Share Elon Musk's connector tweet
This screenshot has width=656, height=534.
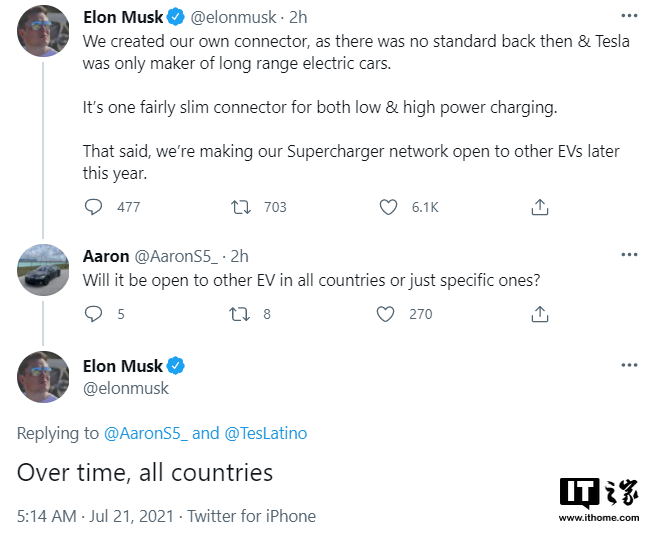click(539, 207)
